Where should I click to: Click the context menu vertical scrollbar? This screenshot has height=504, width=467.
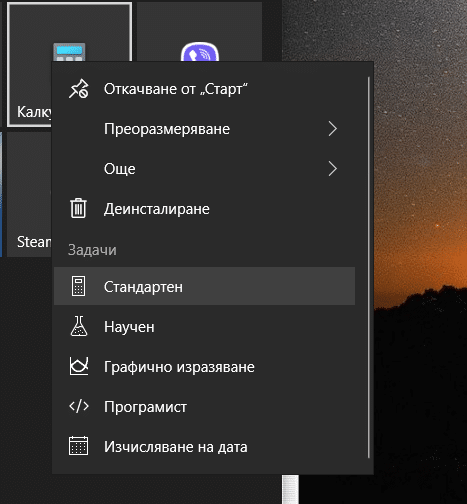[369, 267]
